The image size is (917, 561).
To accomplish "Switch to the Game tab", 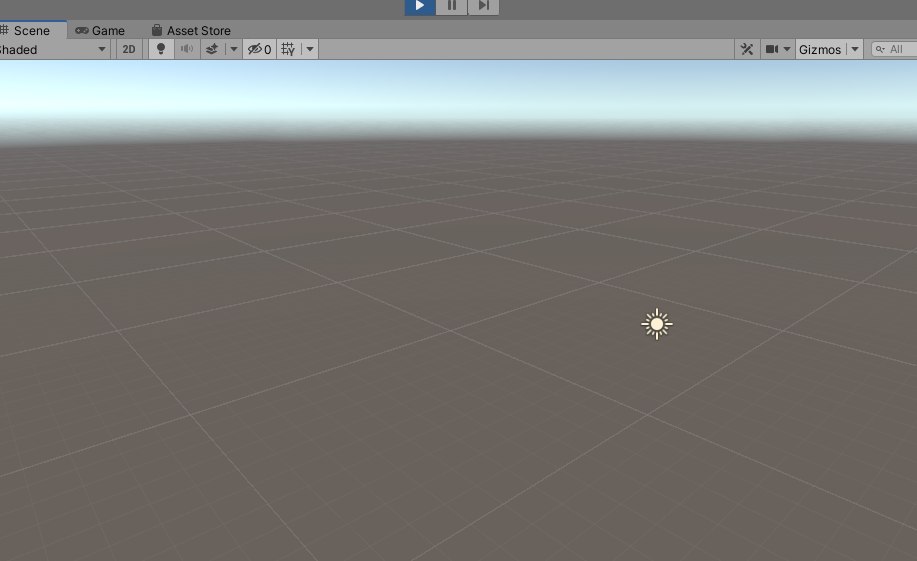I will point(100,30).
